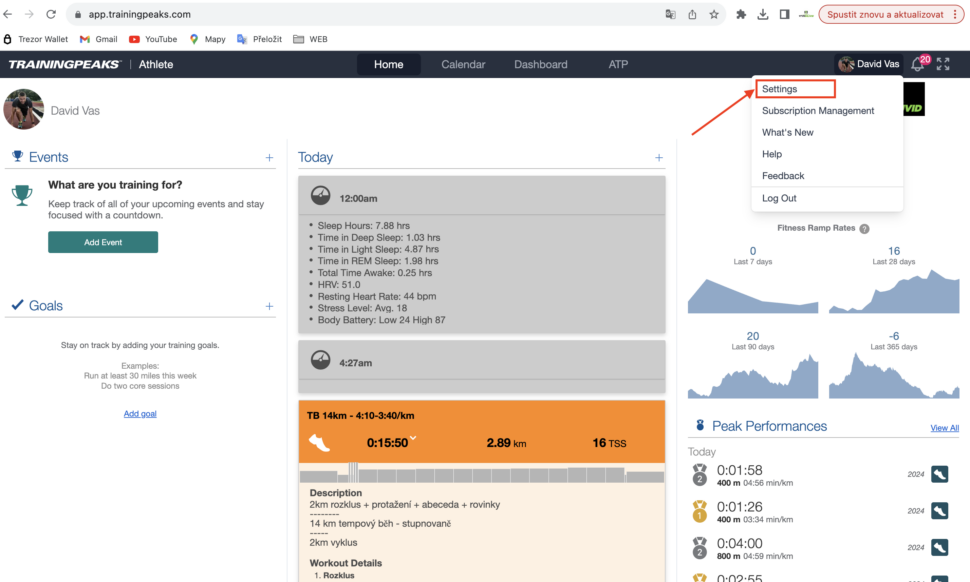Bookmark this page with the star icon
The width and height of the screenshot is (970, 582).
click(714, 14)
